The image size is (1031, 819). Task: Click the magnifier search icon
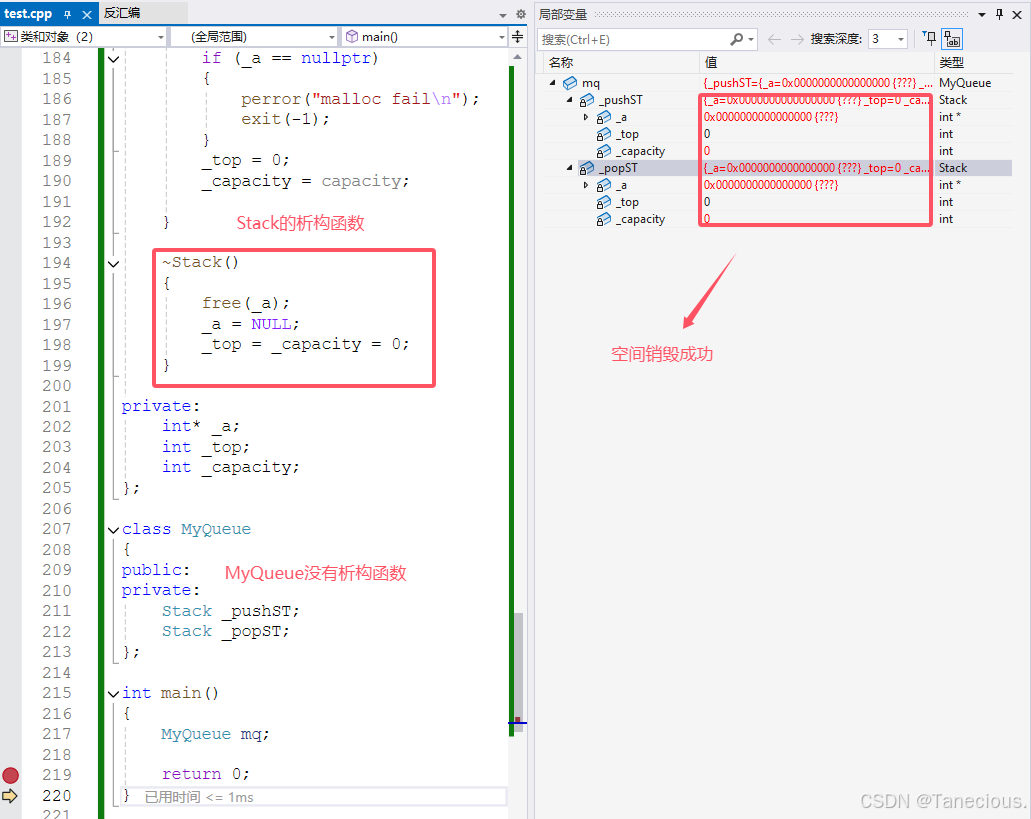coord(737,39)
